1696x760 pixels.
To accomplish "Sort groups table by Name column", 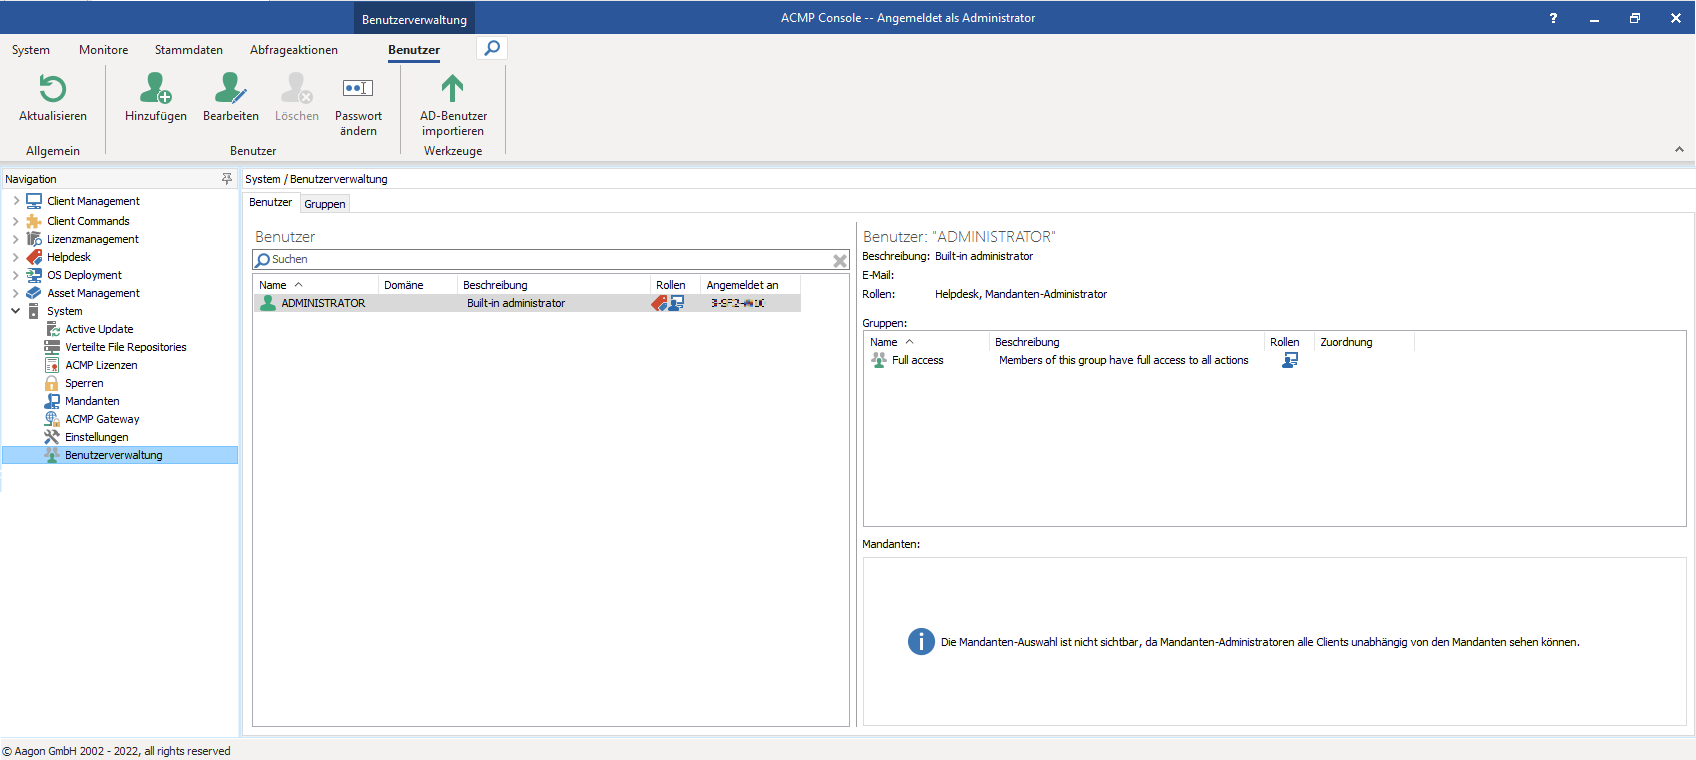I will tap(927, 342).
